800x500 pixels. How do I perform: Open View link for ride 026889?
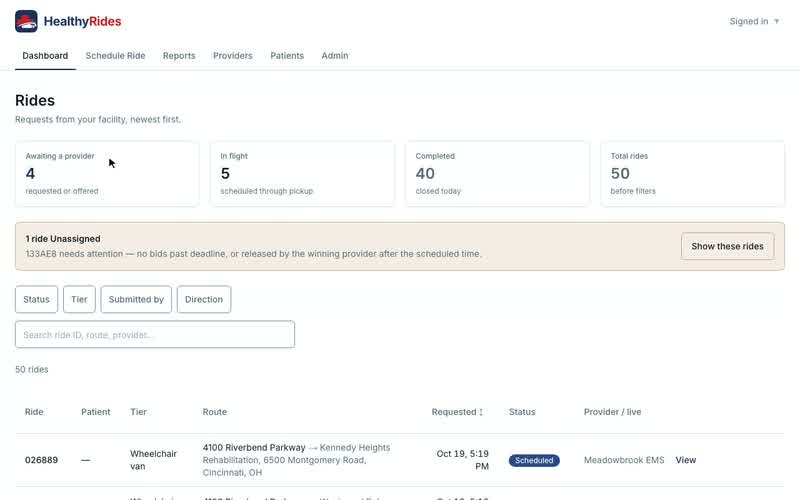click(x=686, y=460)
